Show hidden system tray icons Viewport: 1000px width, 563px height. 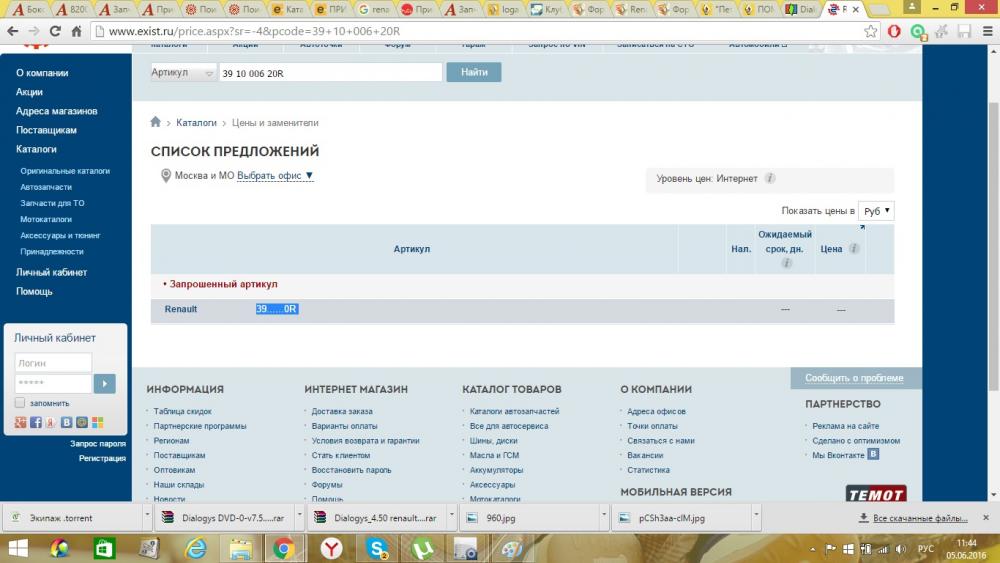point(812,549)
